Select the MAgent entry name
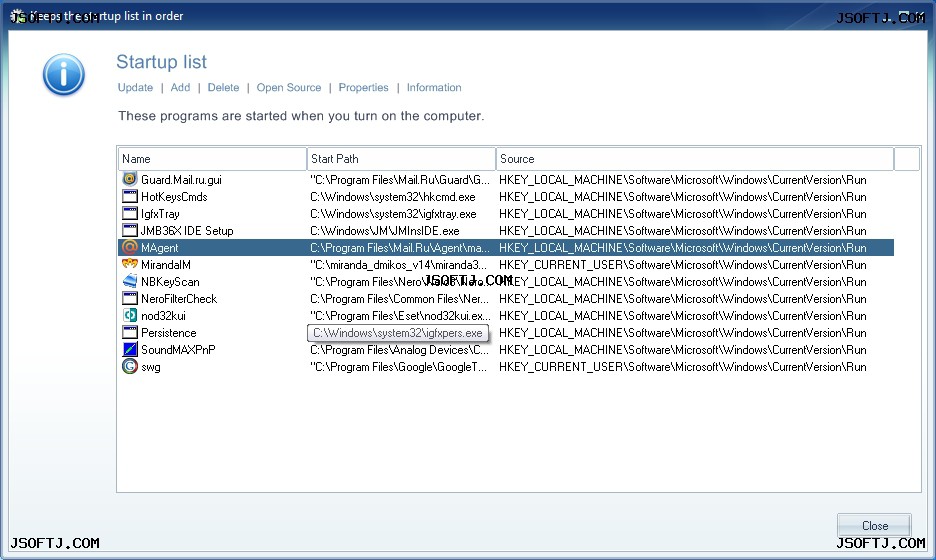This screenshot has height=560, width=936. pyautogui.click(x=159, y=248)
